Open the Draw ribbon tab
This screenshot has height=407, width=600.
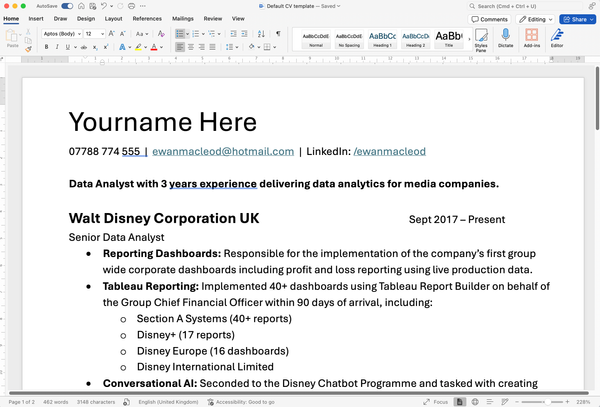[x=60, y=19]
